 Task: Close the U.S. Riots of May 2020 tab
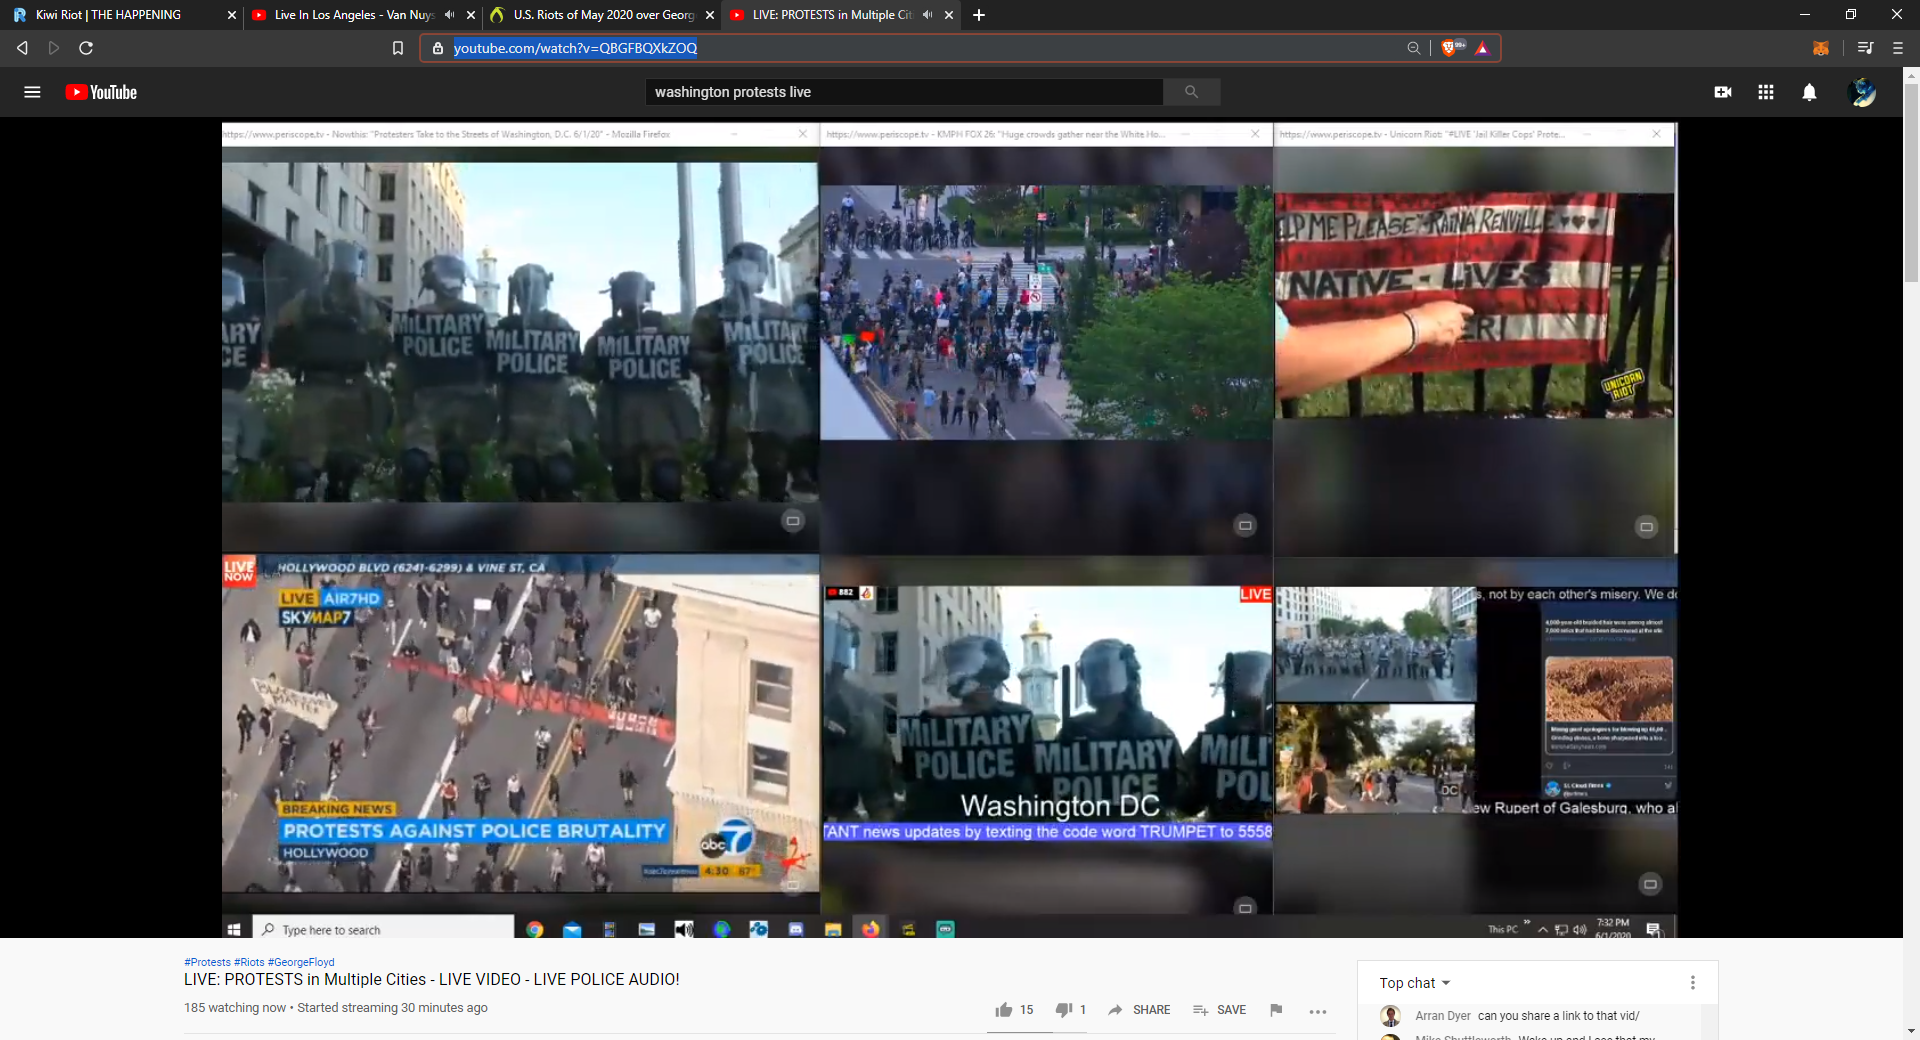tap(710, 15)
